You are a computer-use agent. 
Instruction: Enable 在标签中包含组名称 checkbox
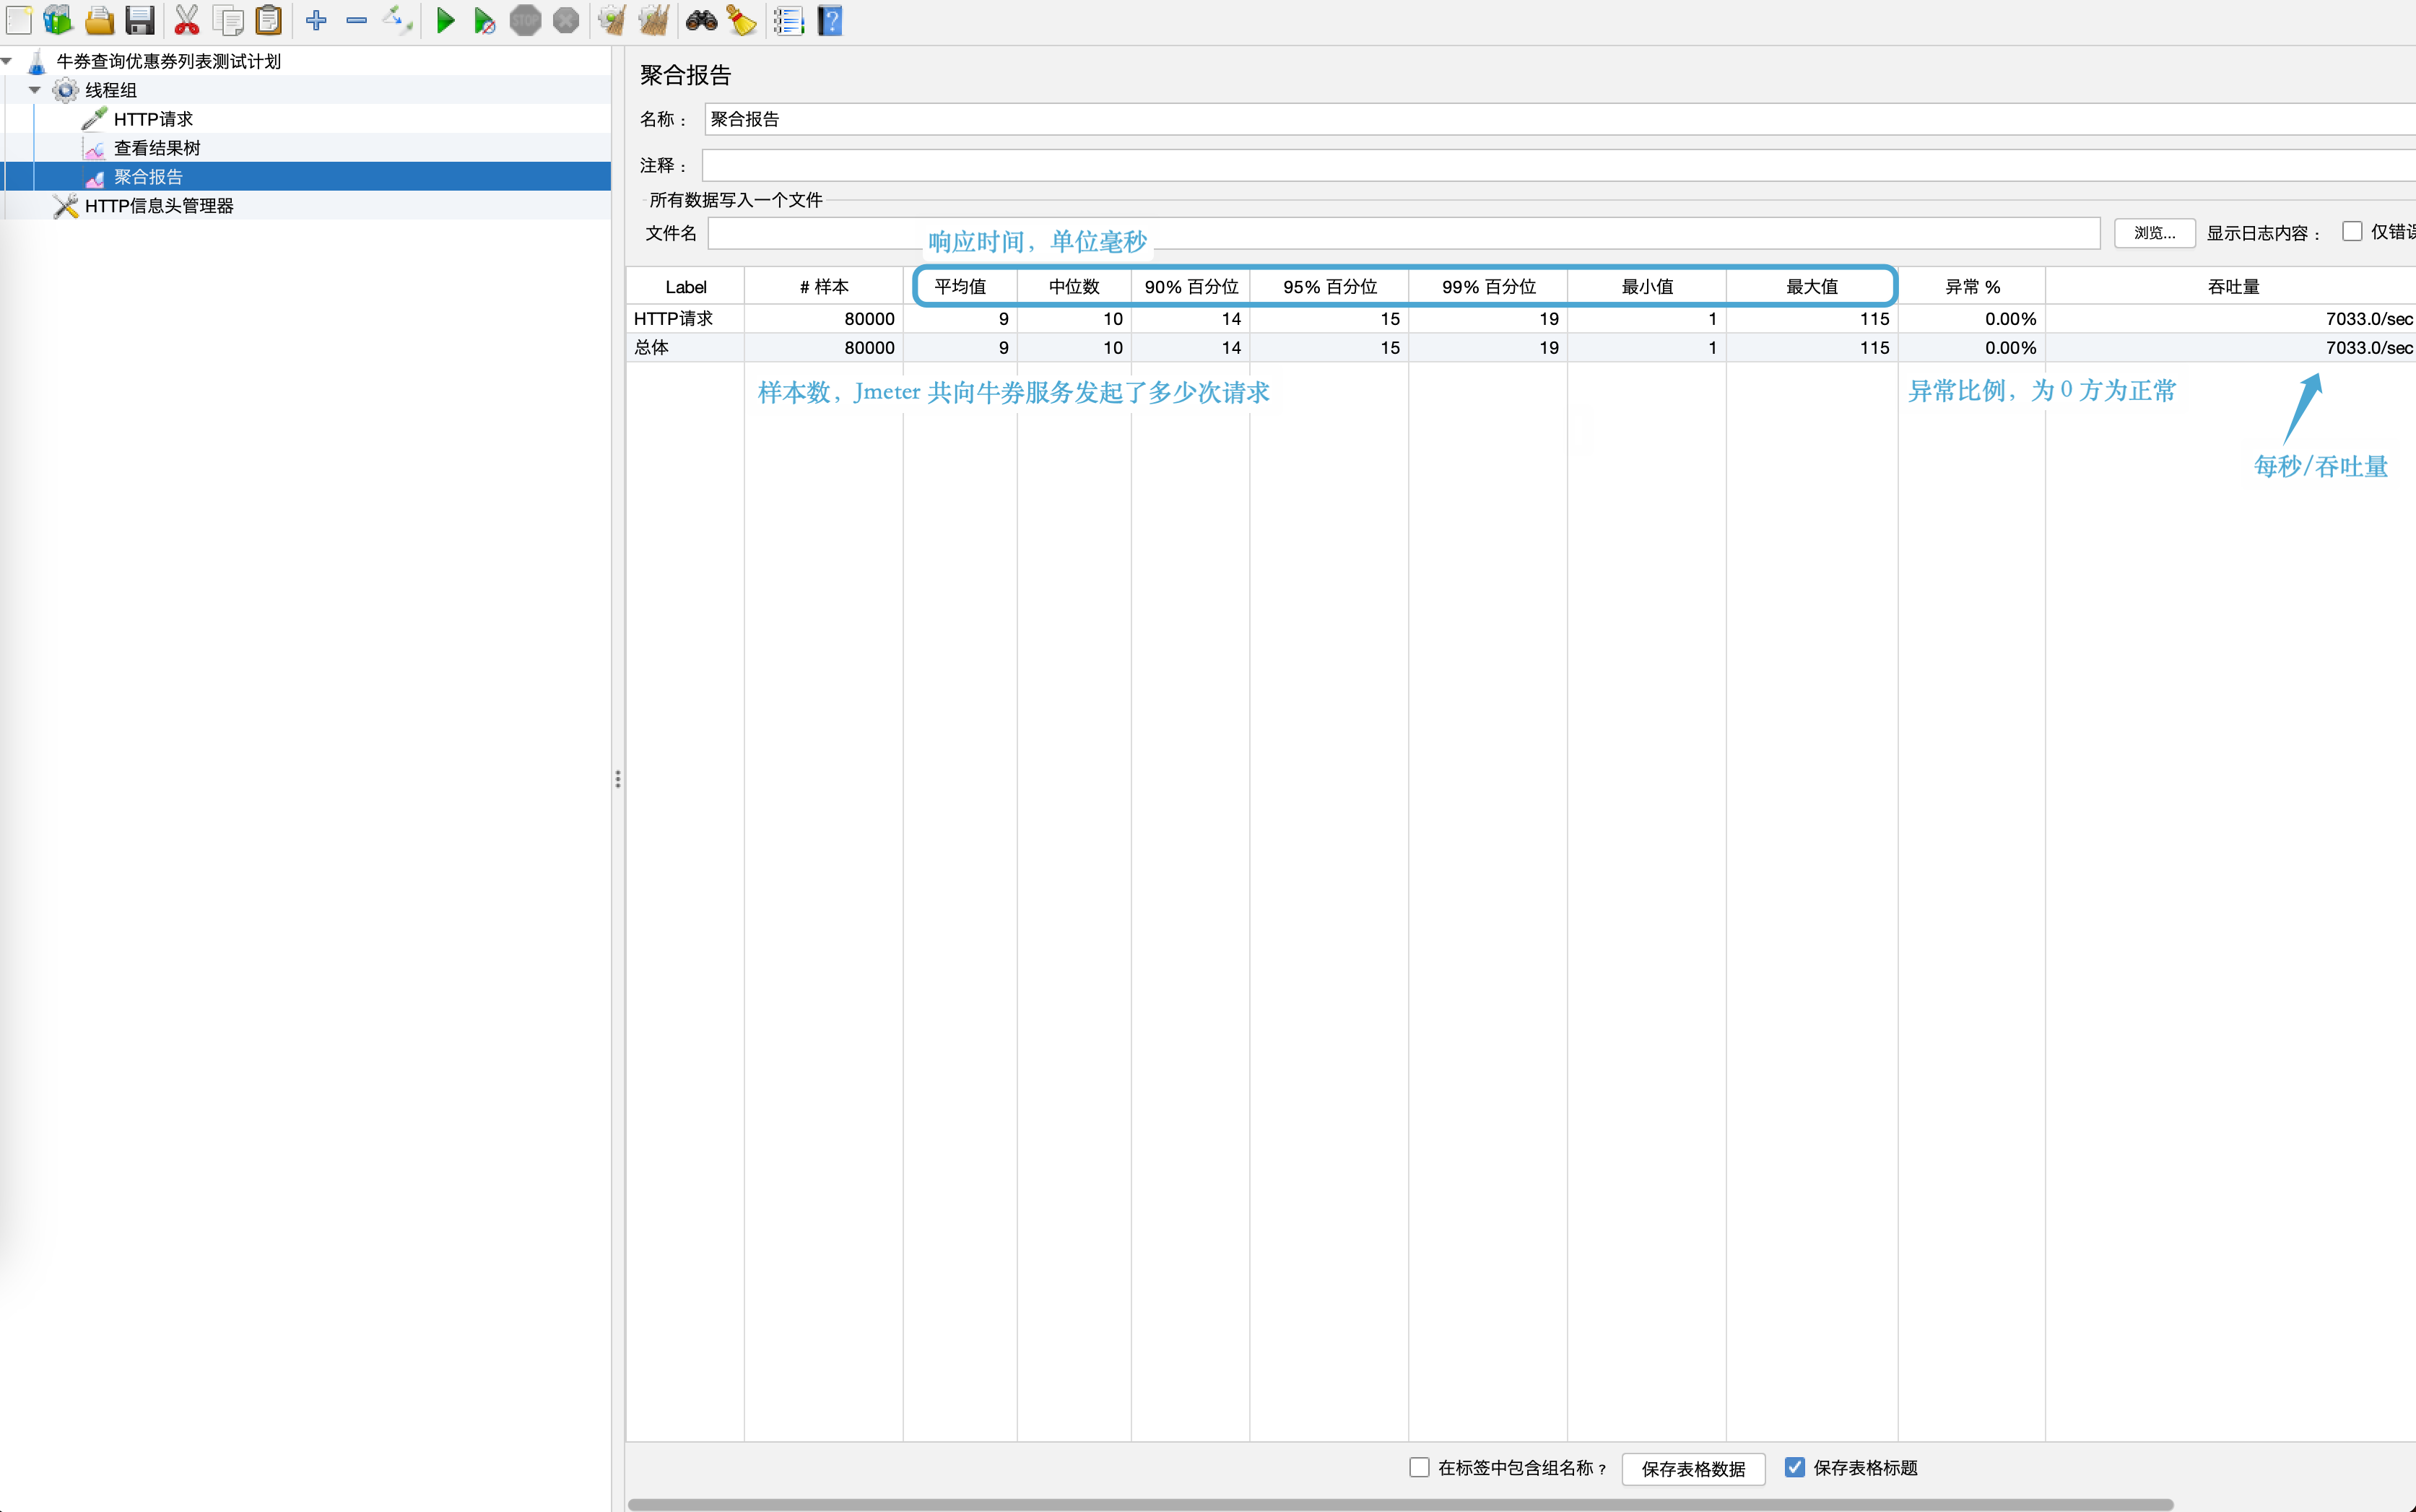click(1419, 1467)
